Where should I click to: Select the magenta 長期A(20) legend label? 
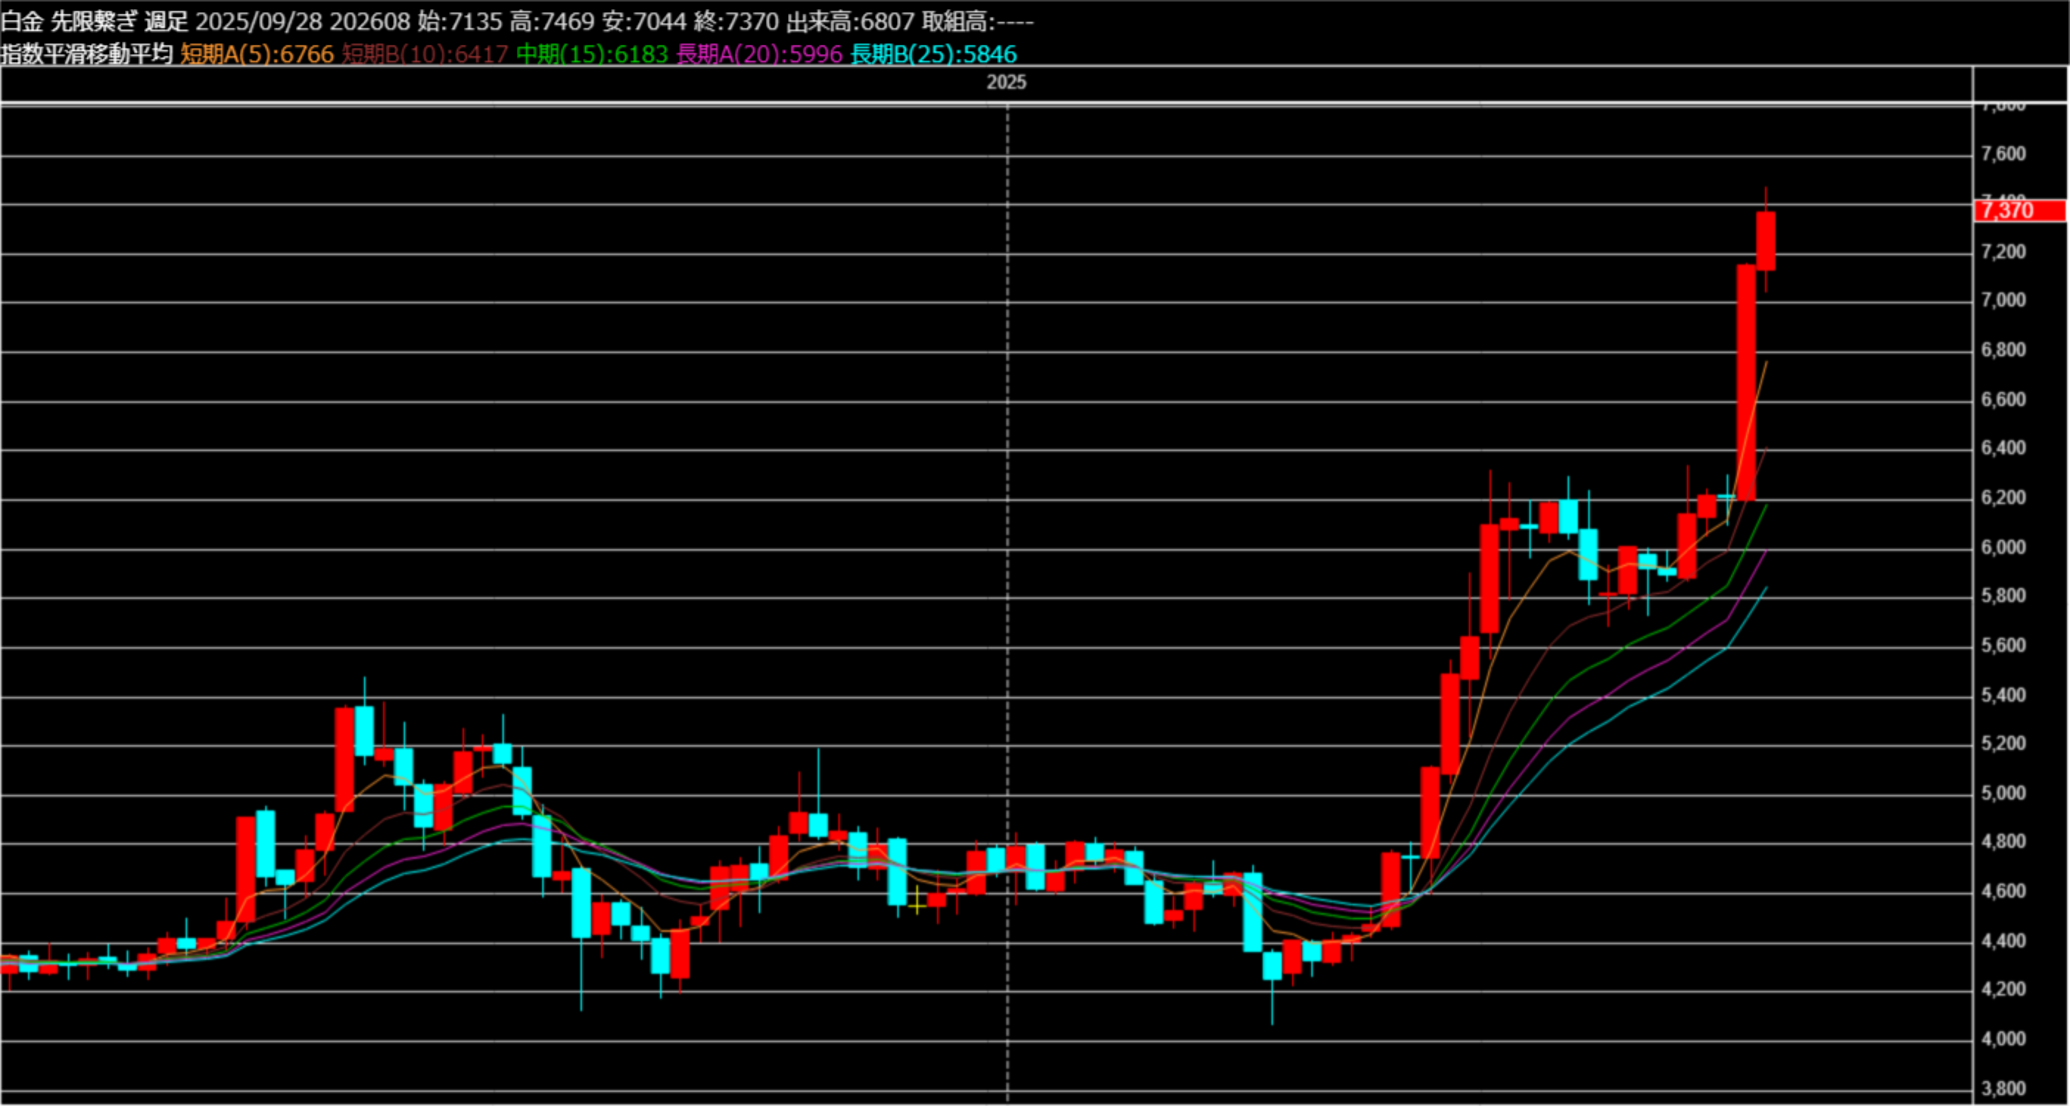pyautogui.click(x=759, y=54)
